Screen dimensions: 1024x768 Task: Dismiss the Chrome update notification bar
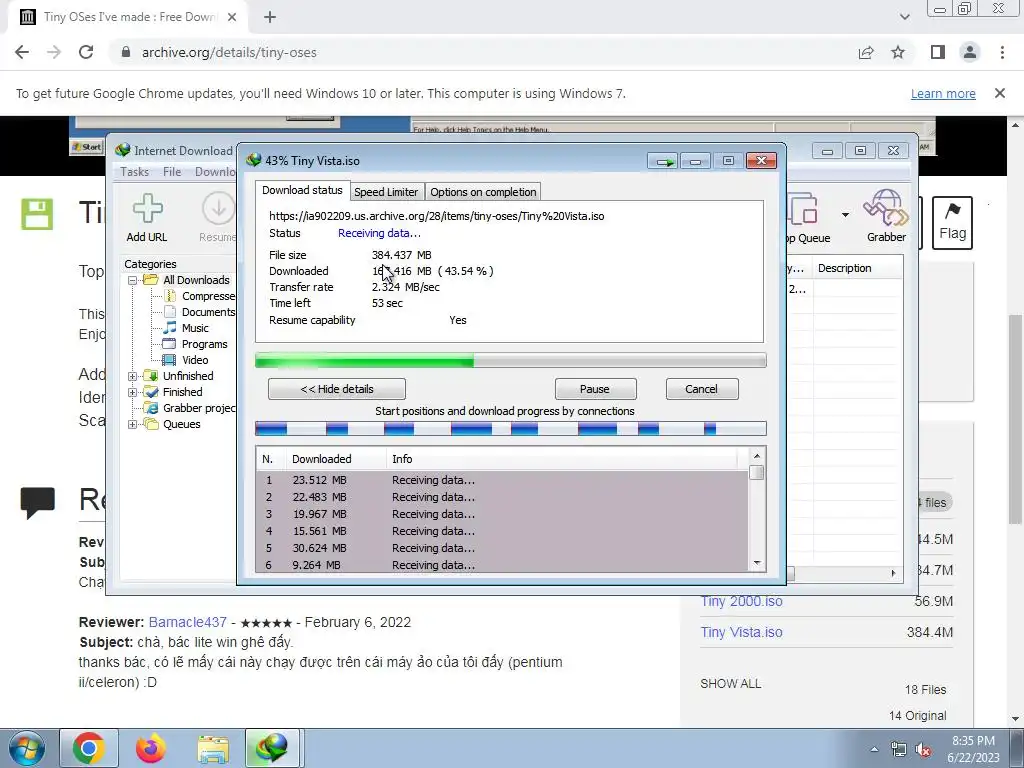coord(999,93)
